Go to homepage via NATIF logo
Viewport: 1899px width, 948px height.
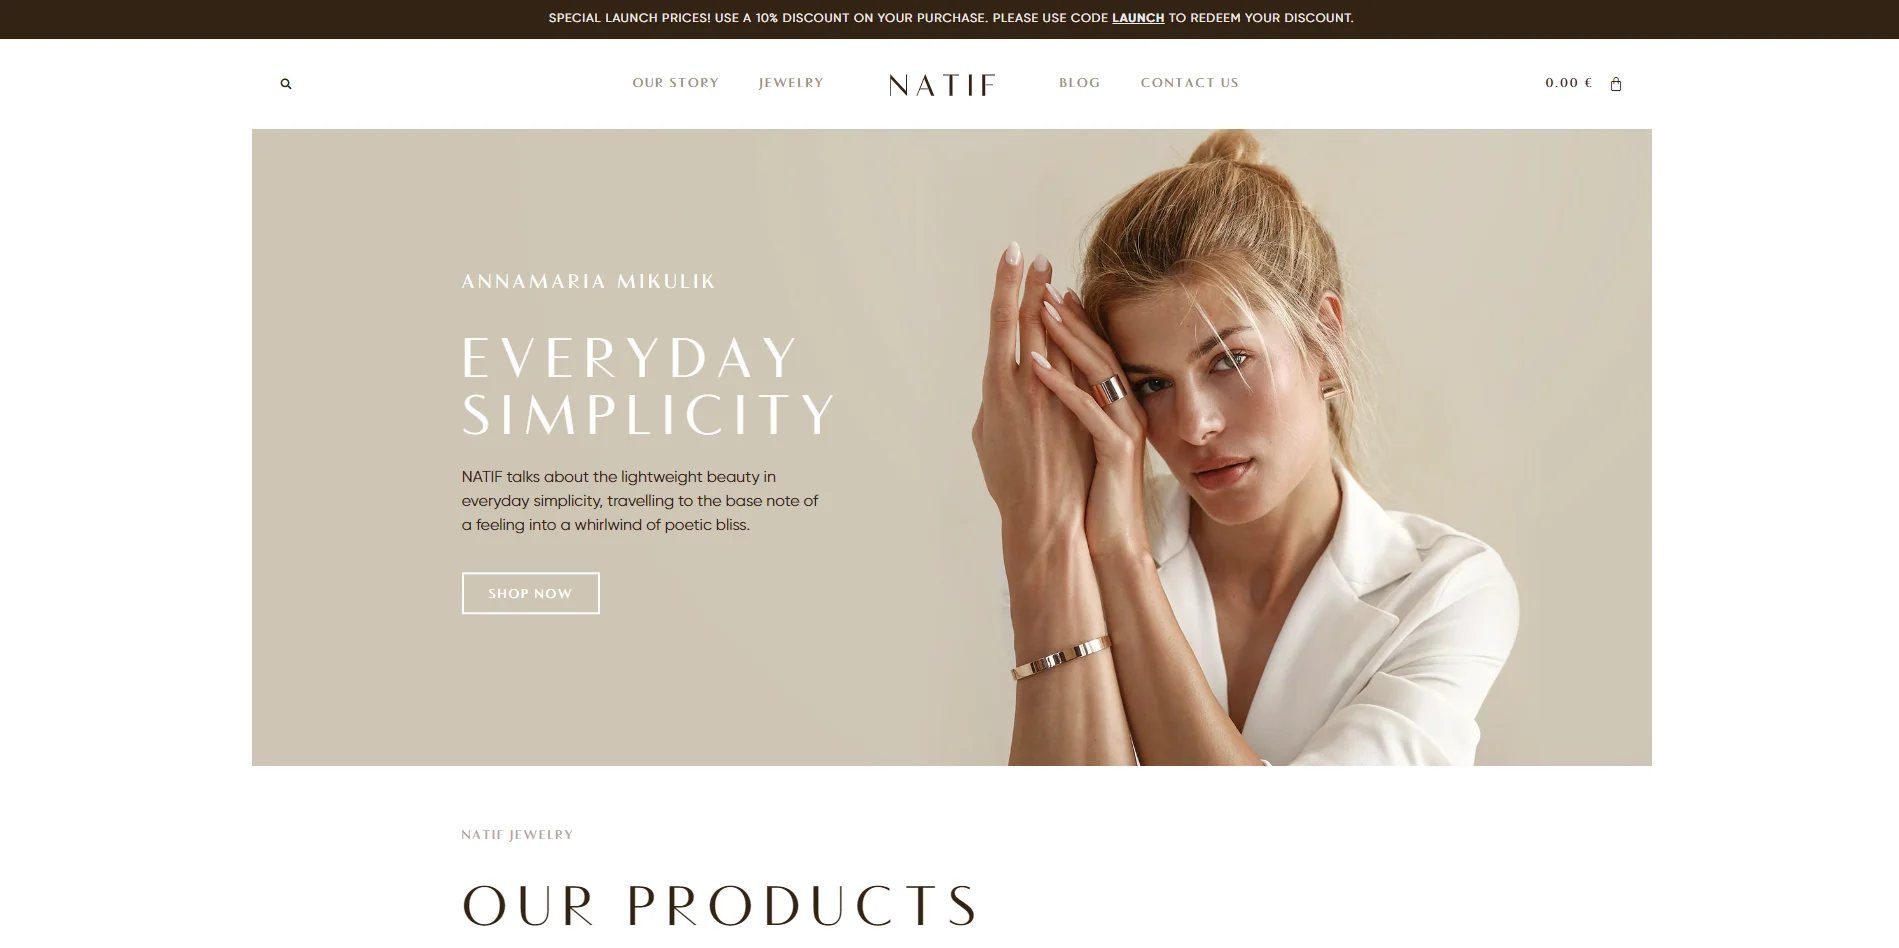click(942, 85)
